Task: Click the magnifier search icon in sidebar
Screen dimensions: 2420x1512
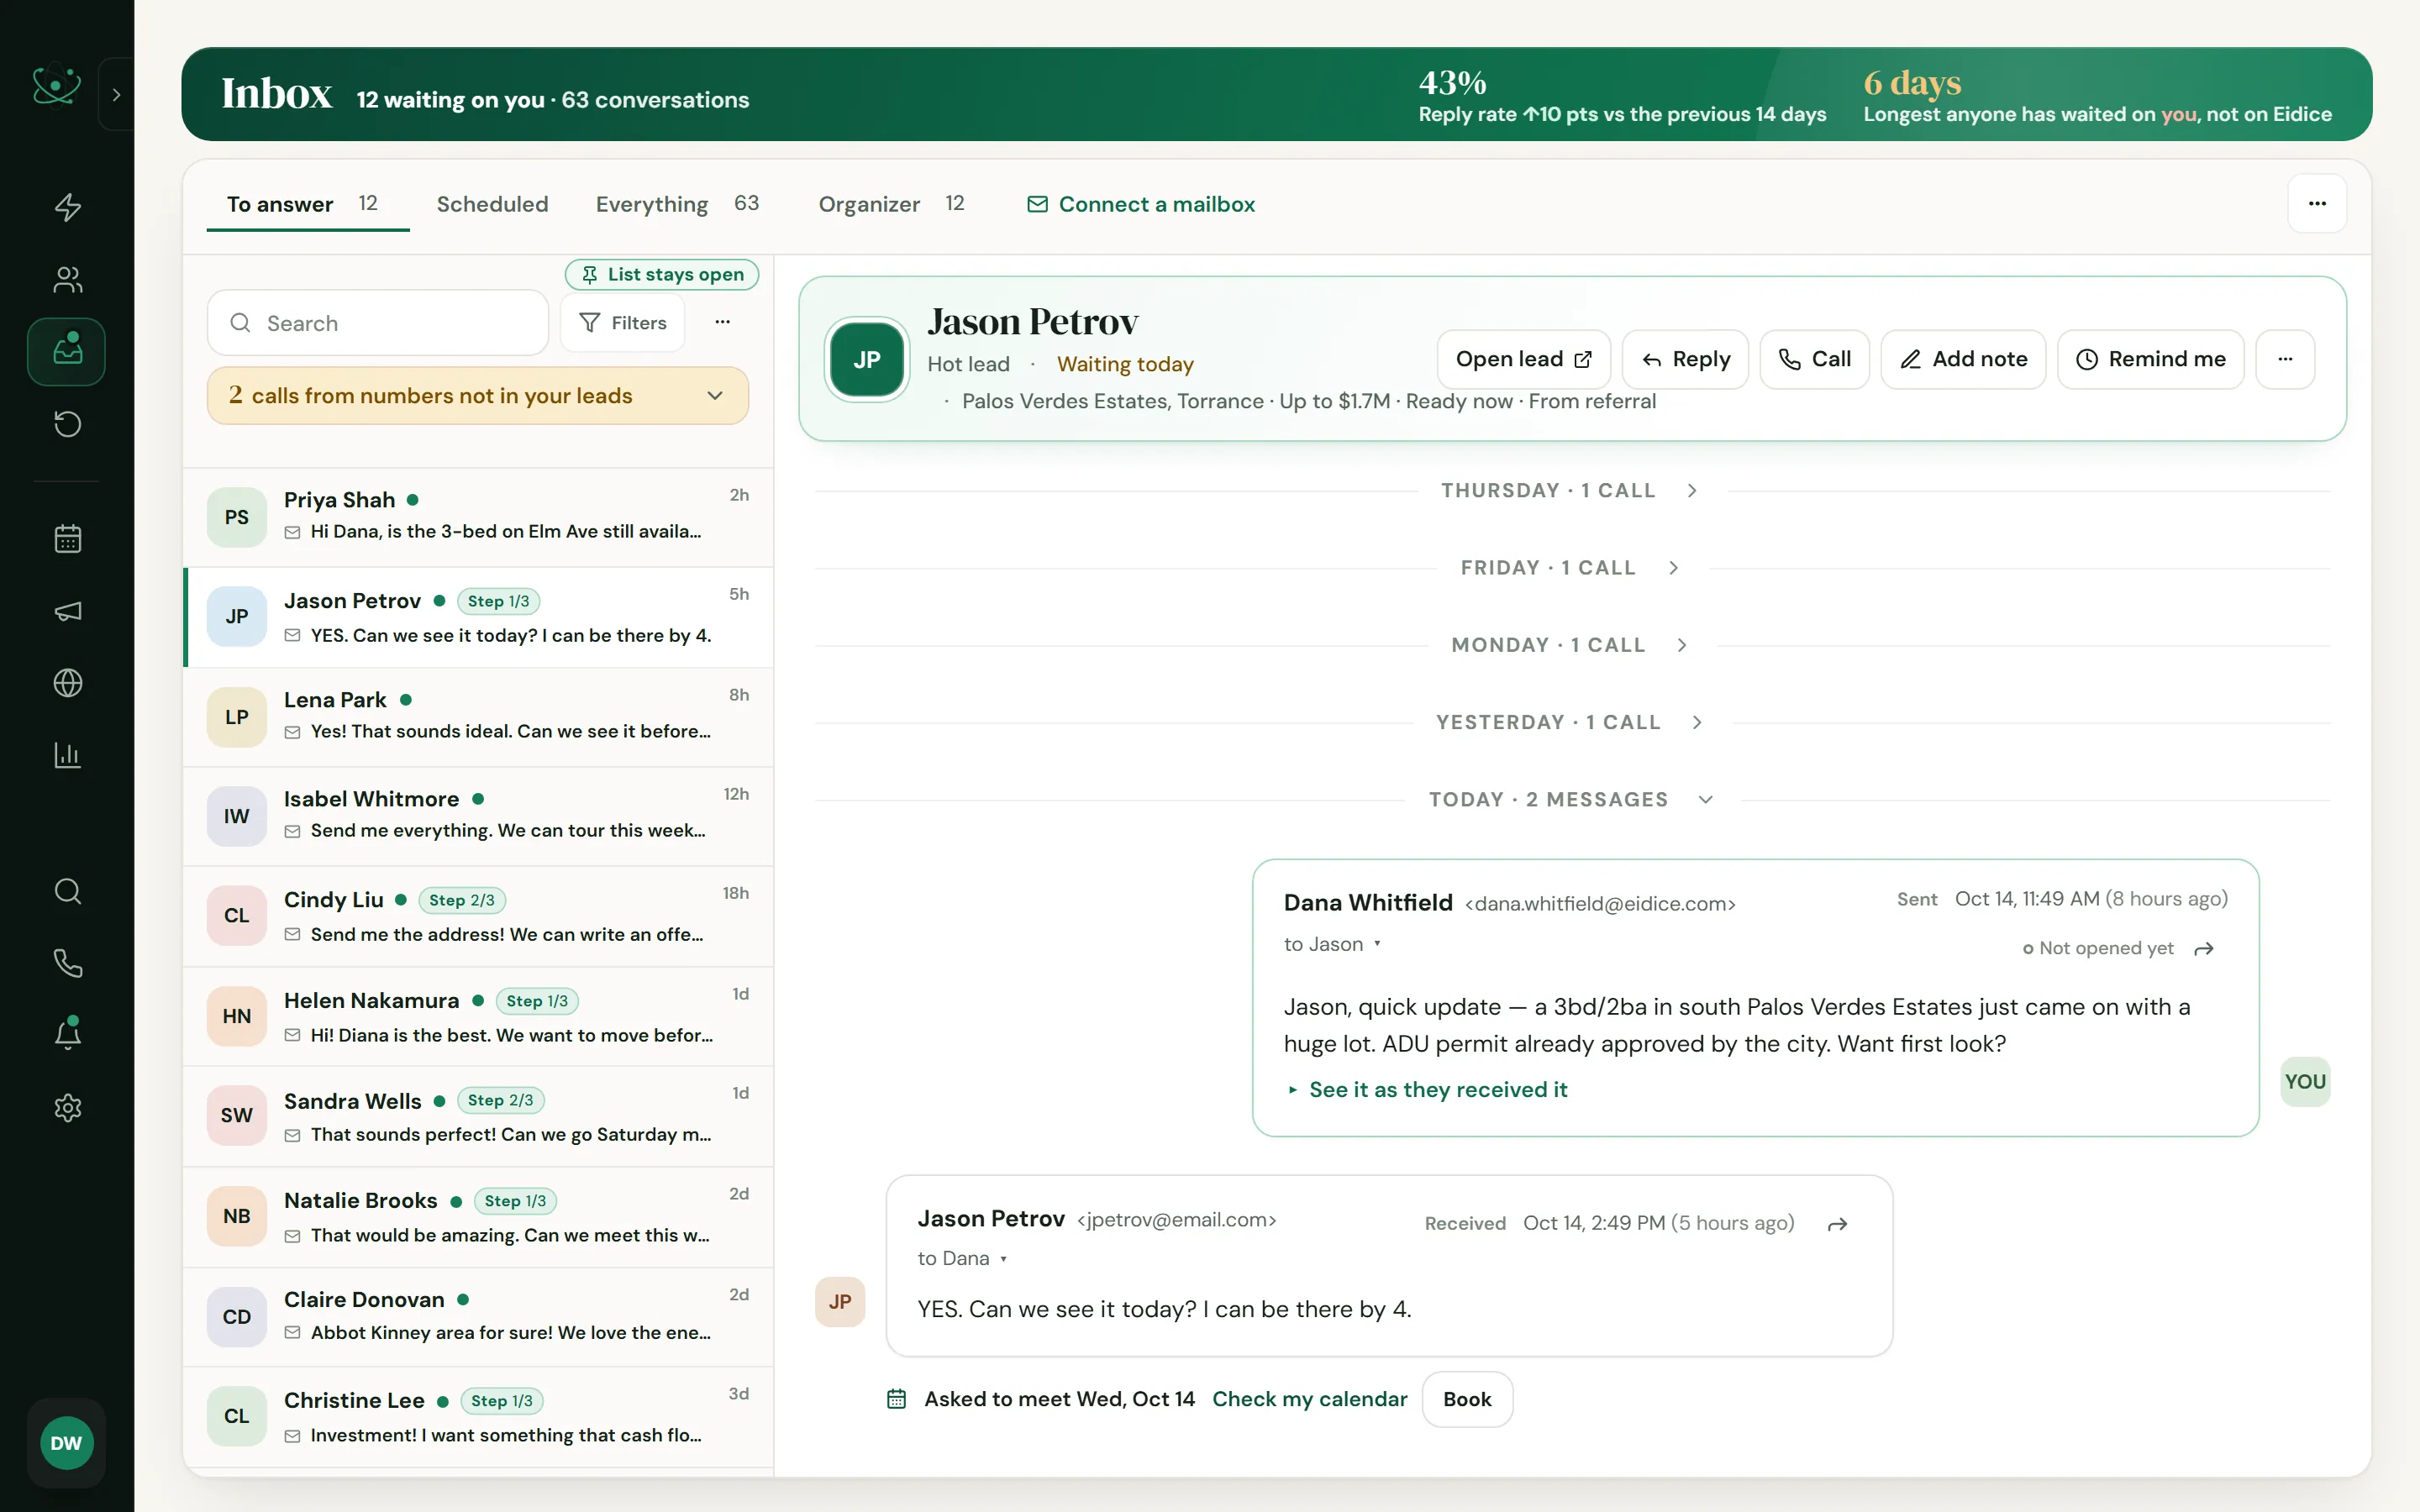Action: click(67, 891)
